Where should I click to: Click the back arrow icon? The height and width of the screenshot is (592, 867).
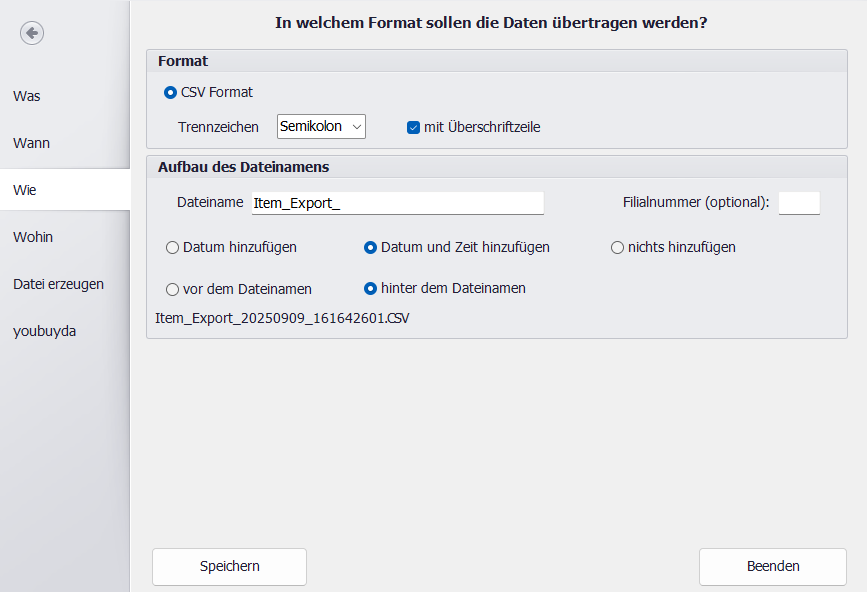[x=32, y=33]
